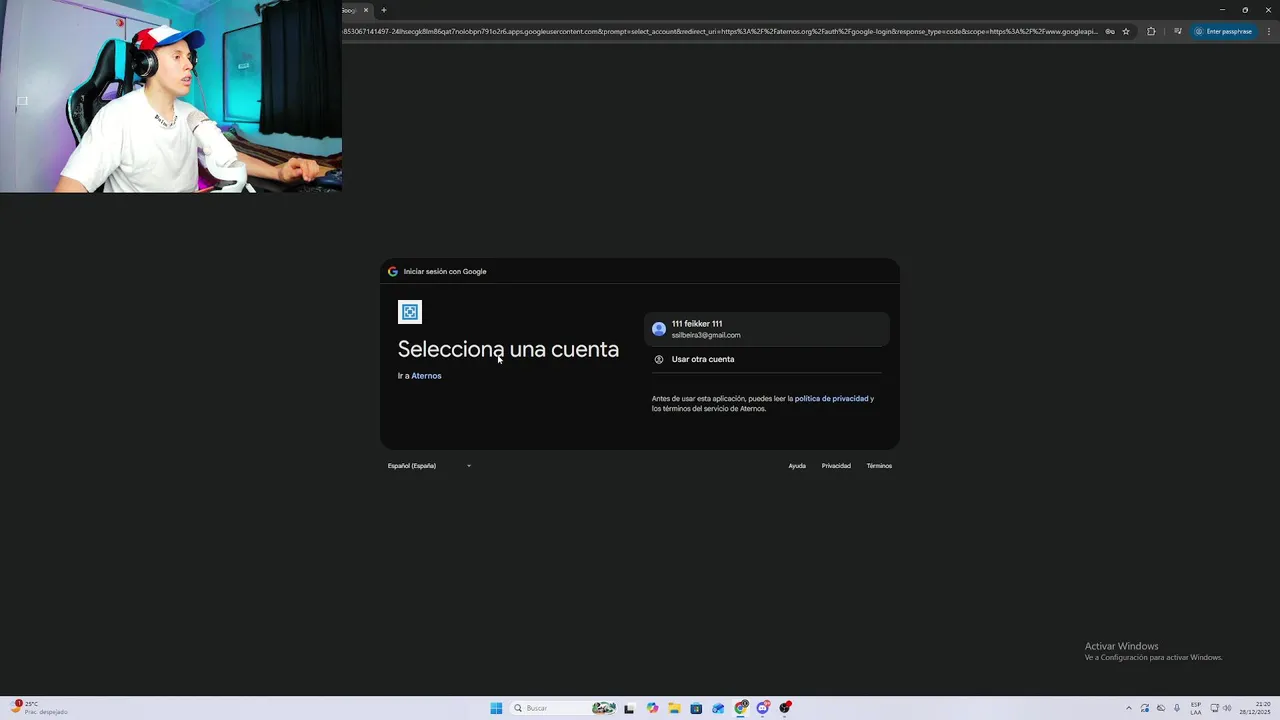This screenshot has height=720, width=1280.
Task: Open the Chrome three-dot menu
Action: pyautogui.click(x=1269, y=31)
